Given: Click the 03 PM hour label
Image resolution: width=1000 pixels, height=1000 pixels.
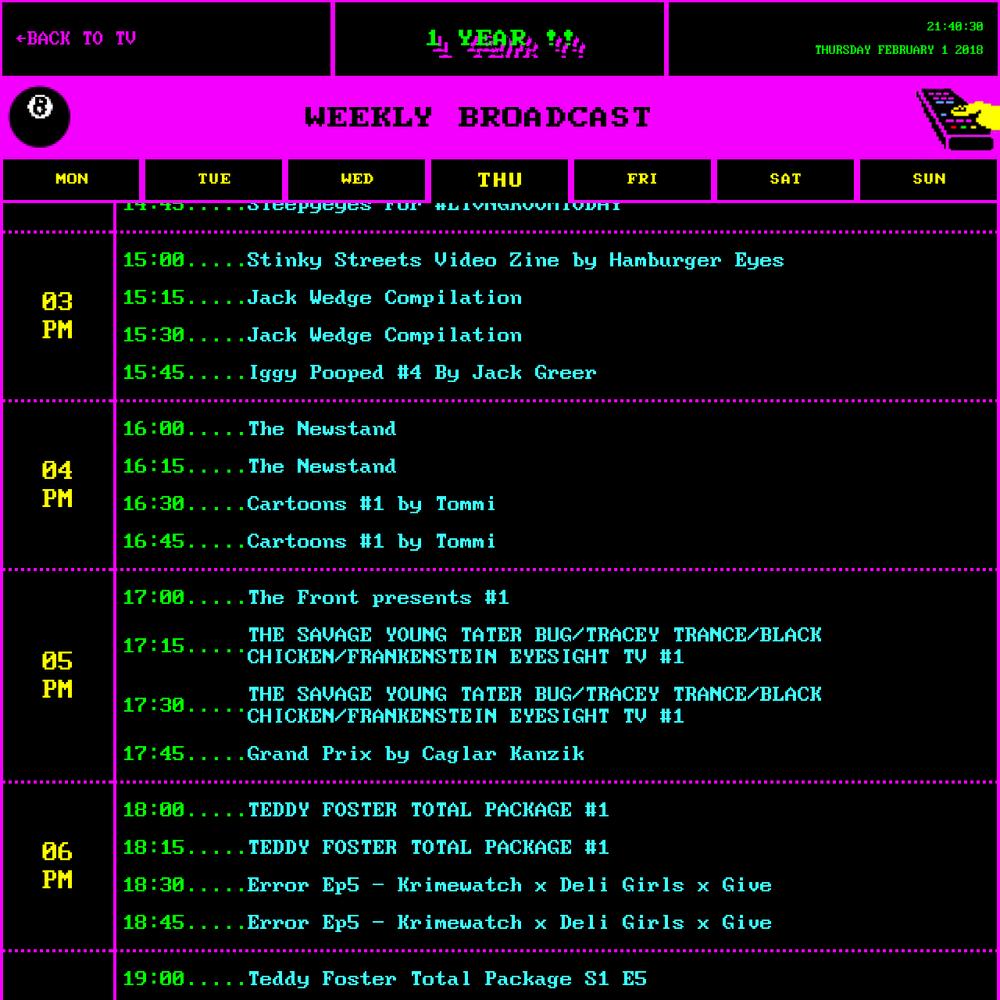Looking at the screenshot, I should click(x=57, y=316).
